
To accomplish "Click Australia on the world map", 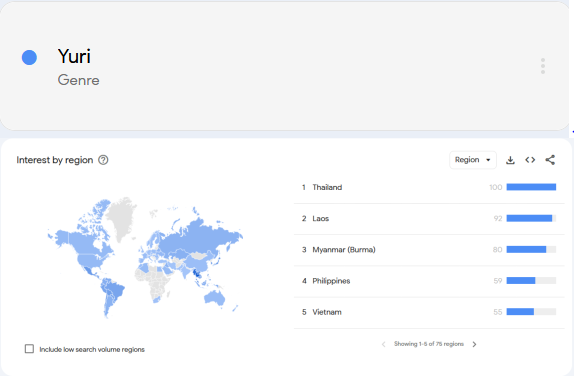I will (x=214, y=298).
